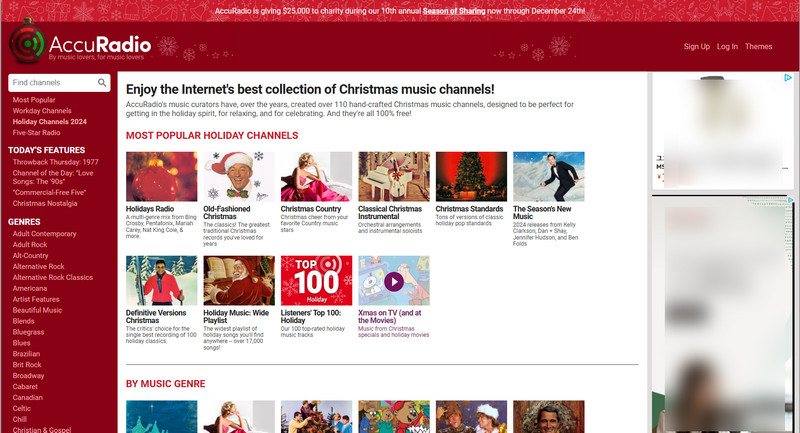The width and height of the screenshot is (800, 433).
Task: Open the Americana genre
Action: [30, 288]
